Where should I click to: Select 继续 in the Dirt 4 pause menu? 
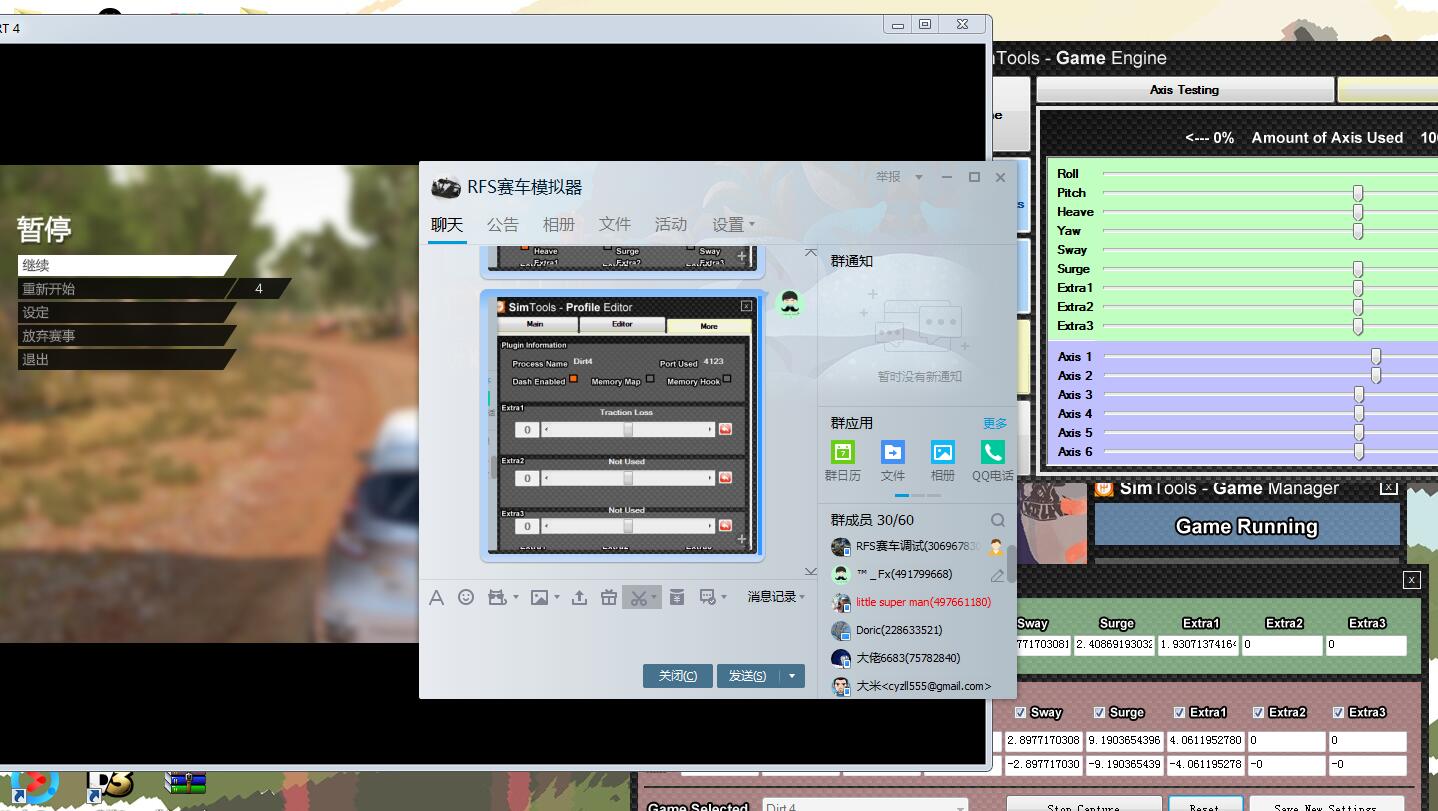127,265
